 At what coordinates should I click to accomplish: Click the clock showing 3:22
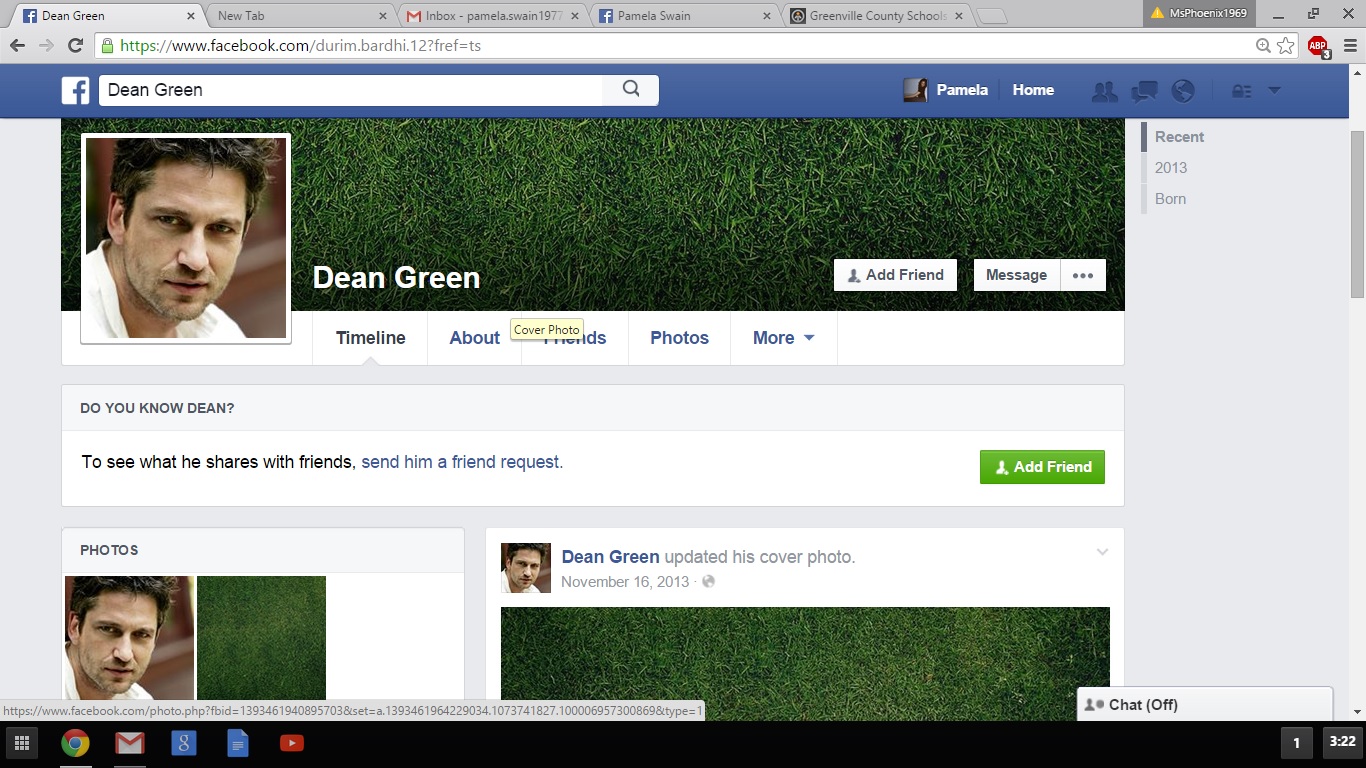click(x=1342, y=742)
